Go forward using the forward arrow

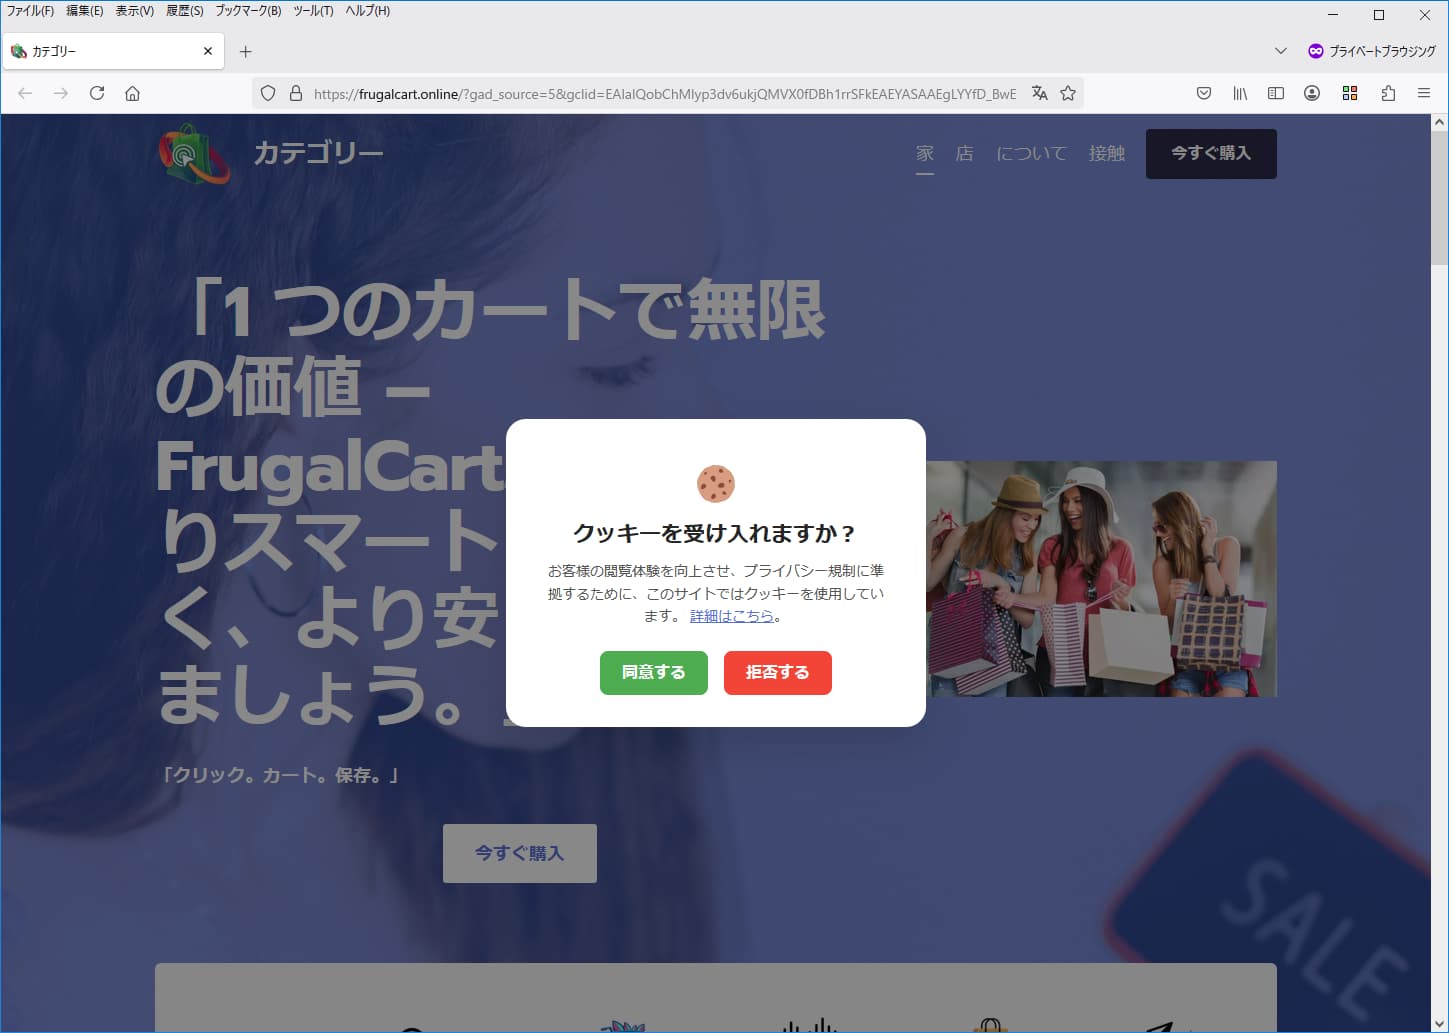coord(61,93)
